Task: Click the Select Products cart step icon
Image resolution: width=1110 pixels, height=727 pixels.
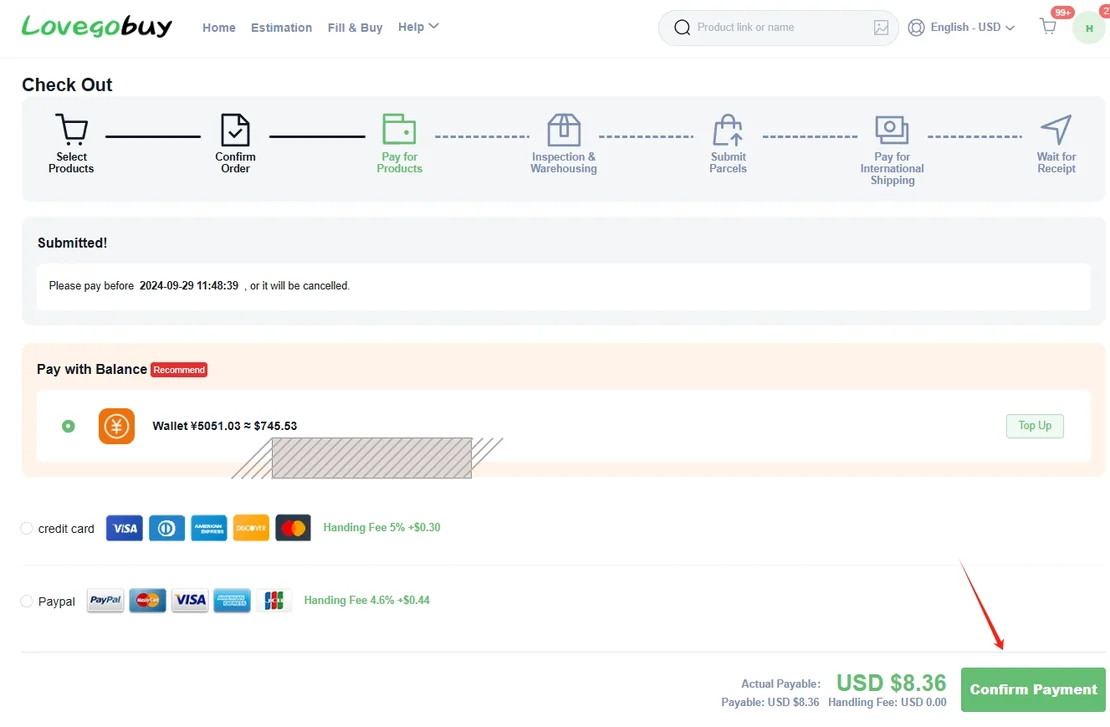Action: pyautogui.click(x=71, y=129)
